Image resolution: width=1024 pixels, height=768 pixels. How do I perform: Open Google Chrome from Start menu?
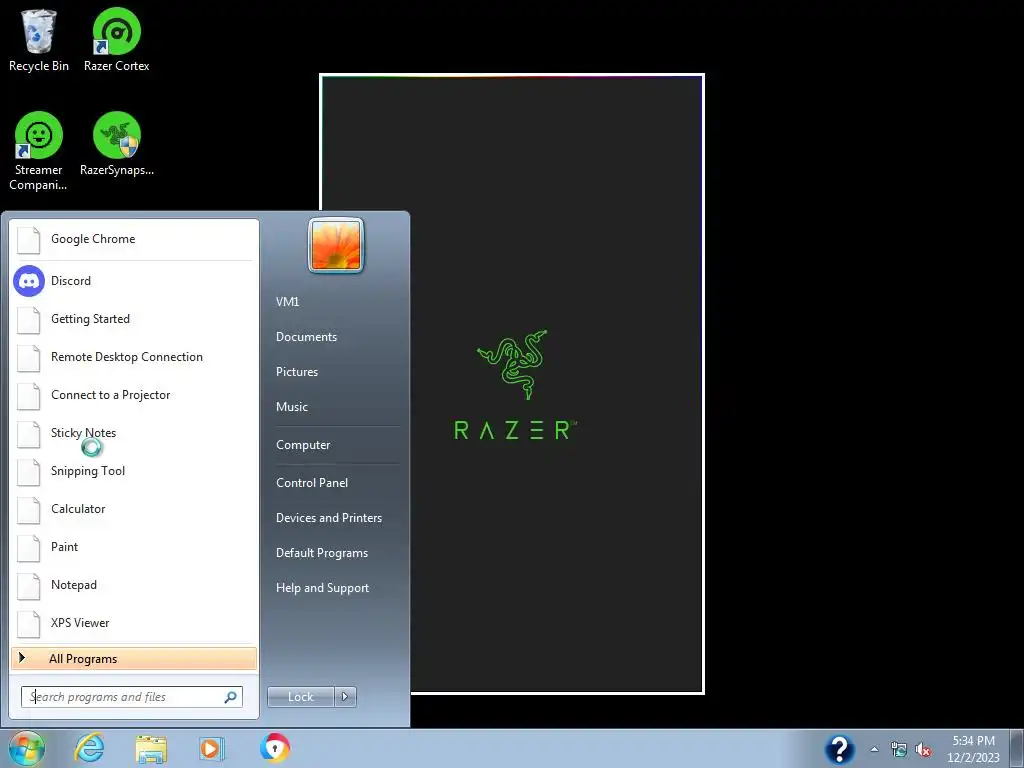click(134, 239)
